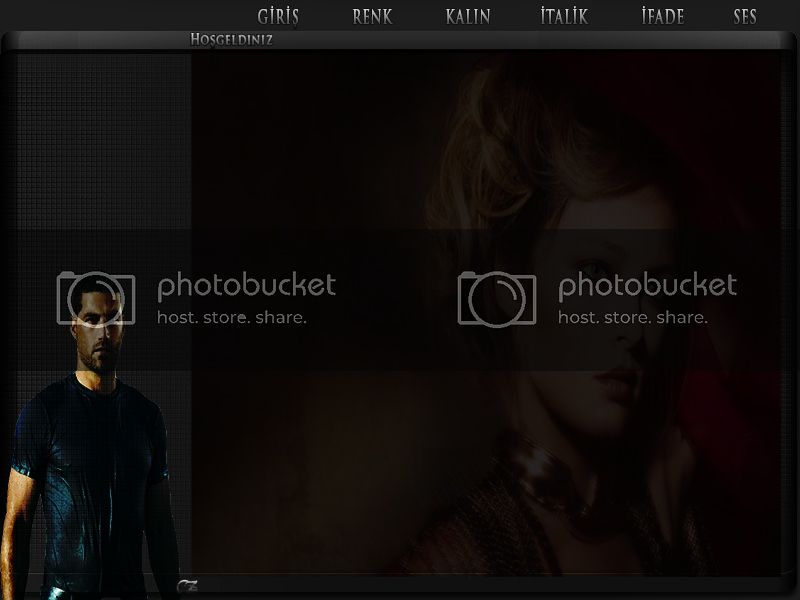This screenshot has width=800, height=600.
Task: Click the right Photobucket camera icon
Action: (x=496, y=298)
